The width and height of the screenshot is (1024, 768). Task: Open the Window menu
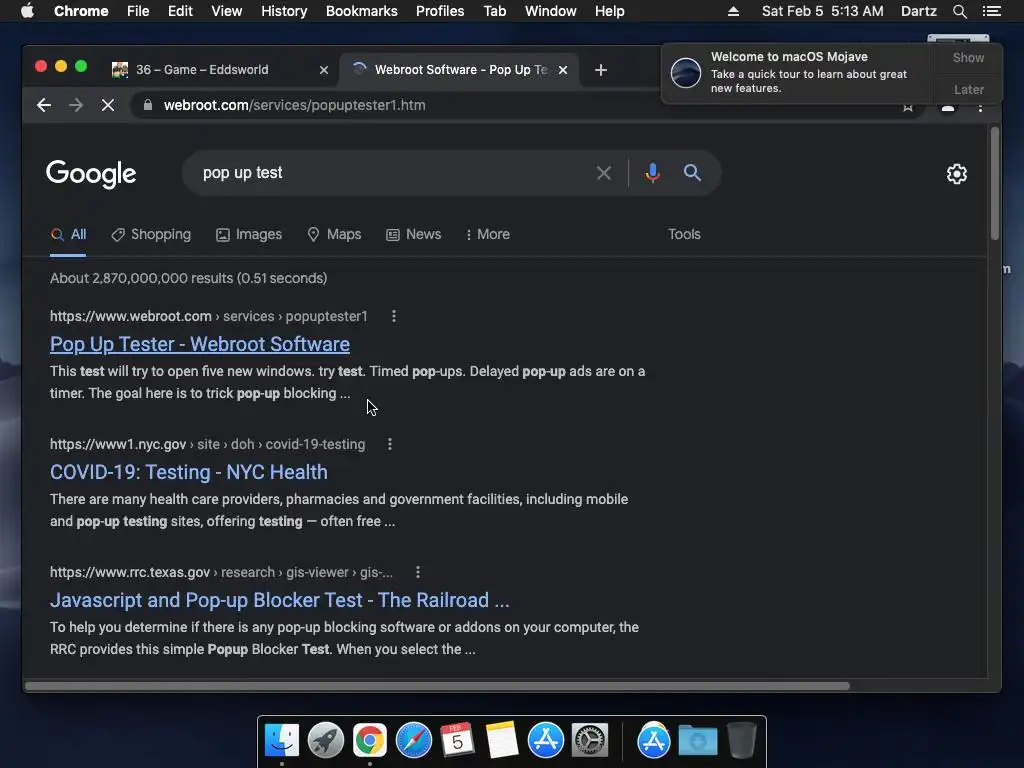(551, 11)
